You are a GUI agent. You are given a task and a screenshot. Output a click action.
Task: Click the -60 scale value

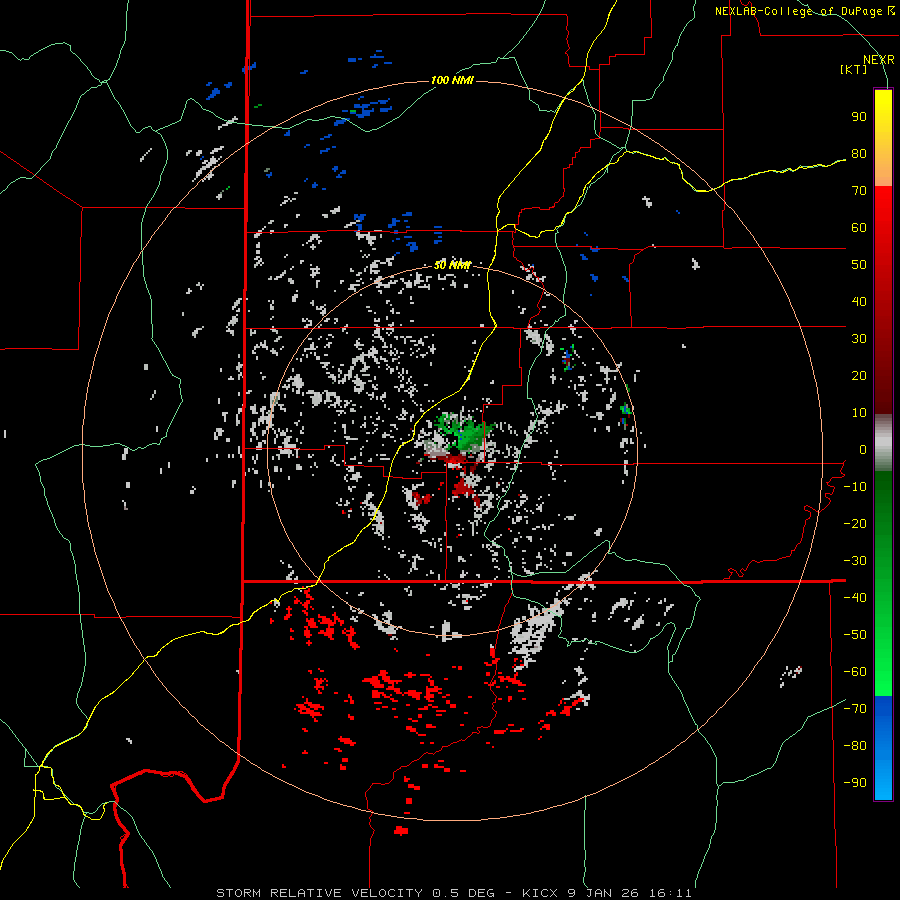(x=855, y=672)
